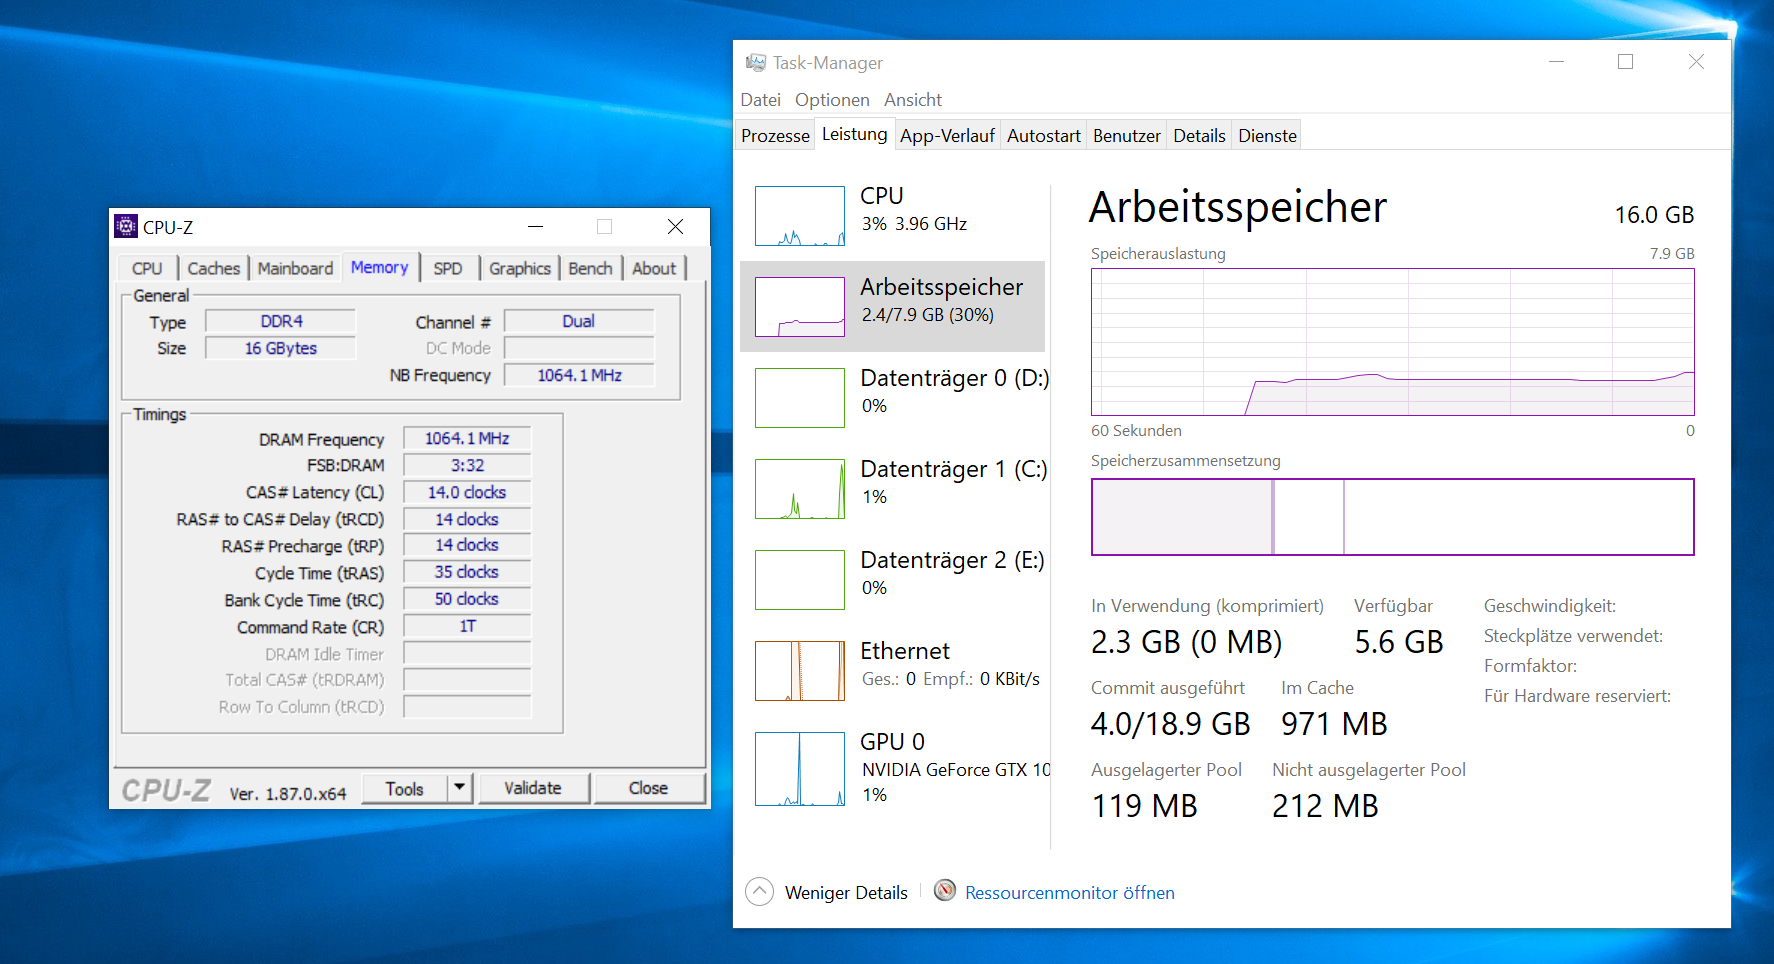Screen dimensions: 1774x964
Task: Select the Ethernet graph thumbnail
Action: pos(800,671)
